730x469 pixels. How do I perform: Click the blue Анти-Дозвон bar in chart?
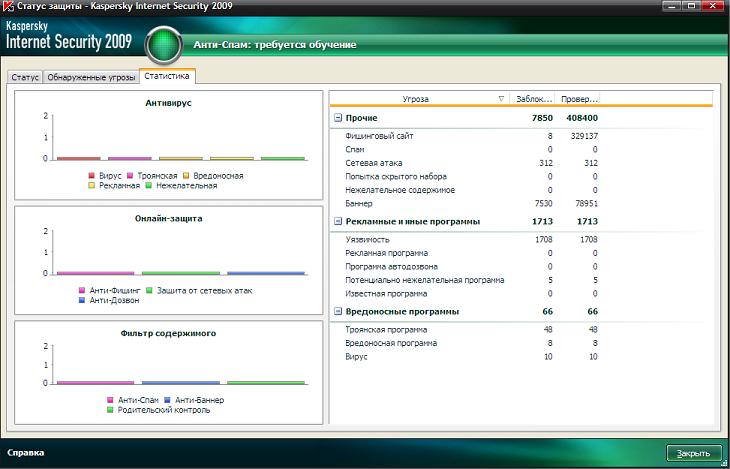(265, 273)
